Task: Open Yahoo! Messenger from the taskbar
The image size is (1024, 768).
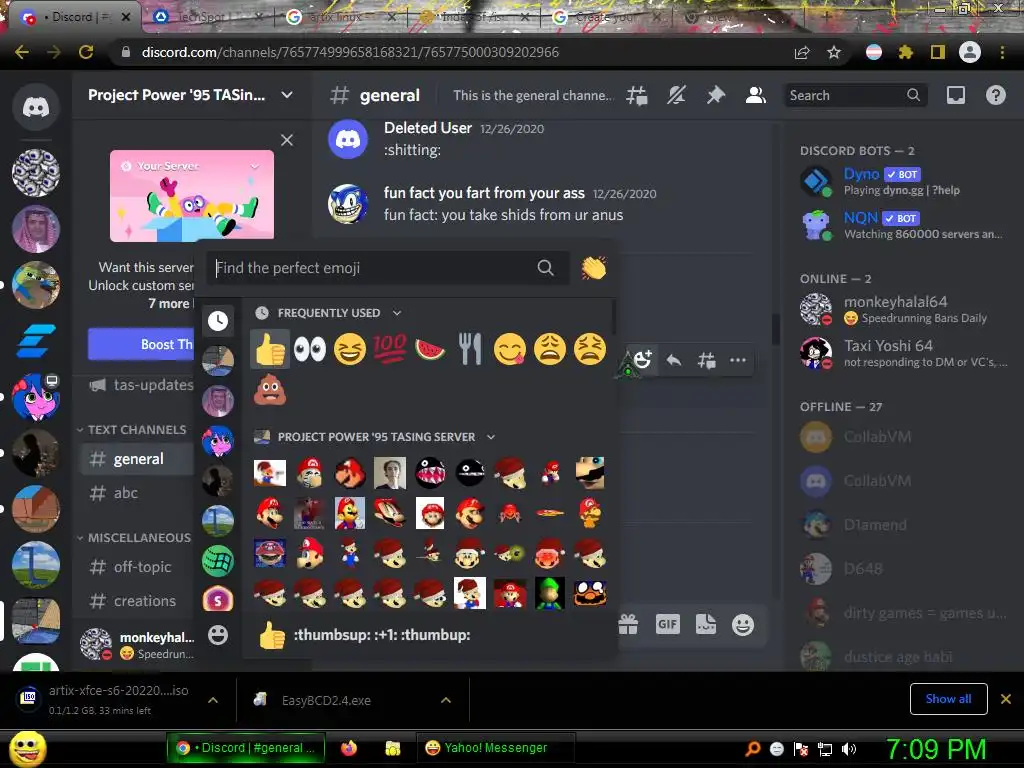Action: 494,748
